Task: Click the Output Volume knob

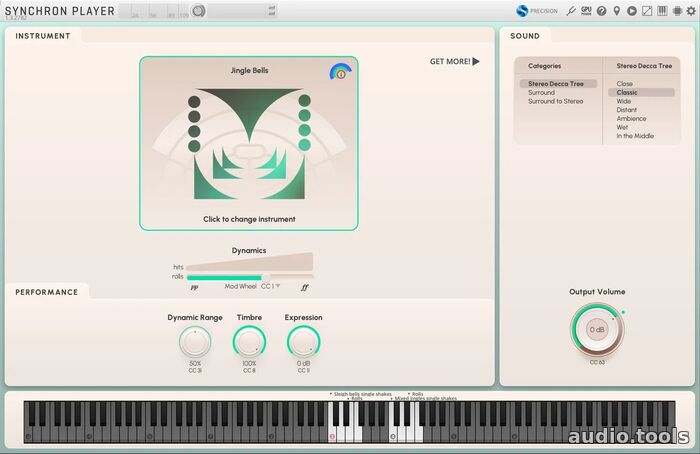Action: [597, 329]
